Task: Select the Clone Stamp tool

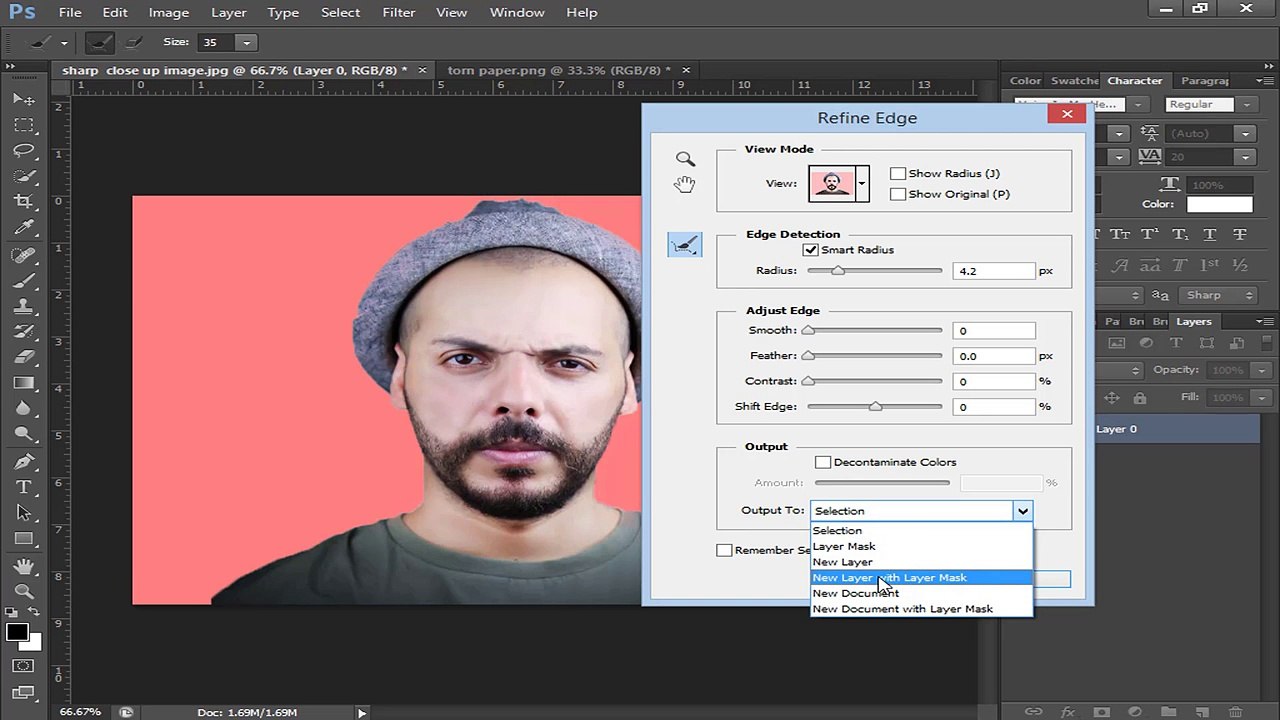Action: (24, 308)
